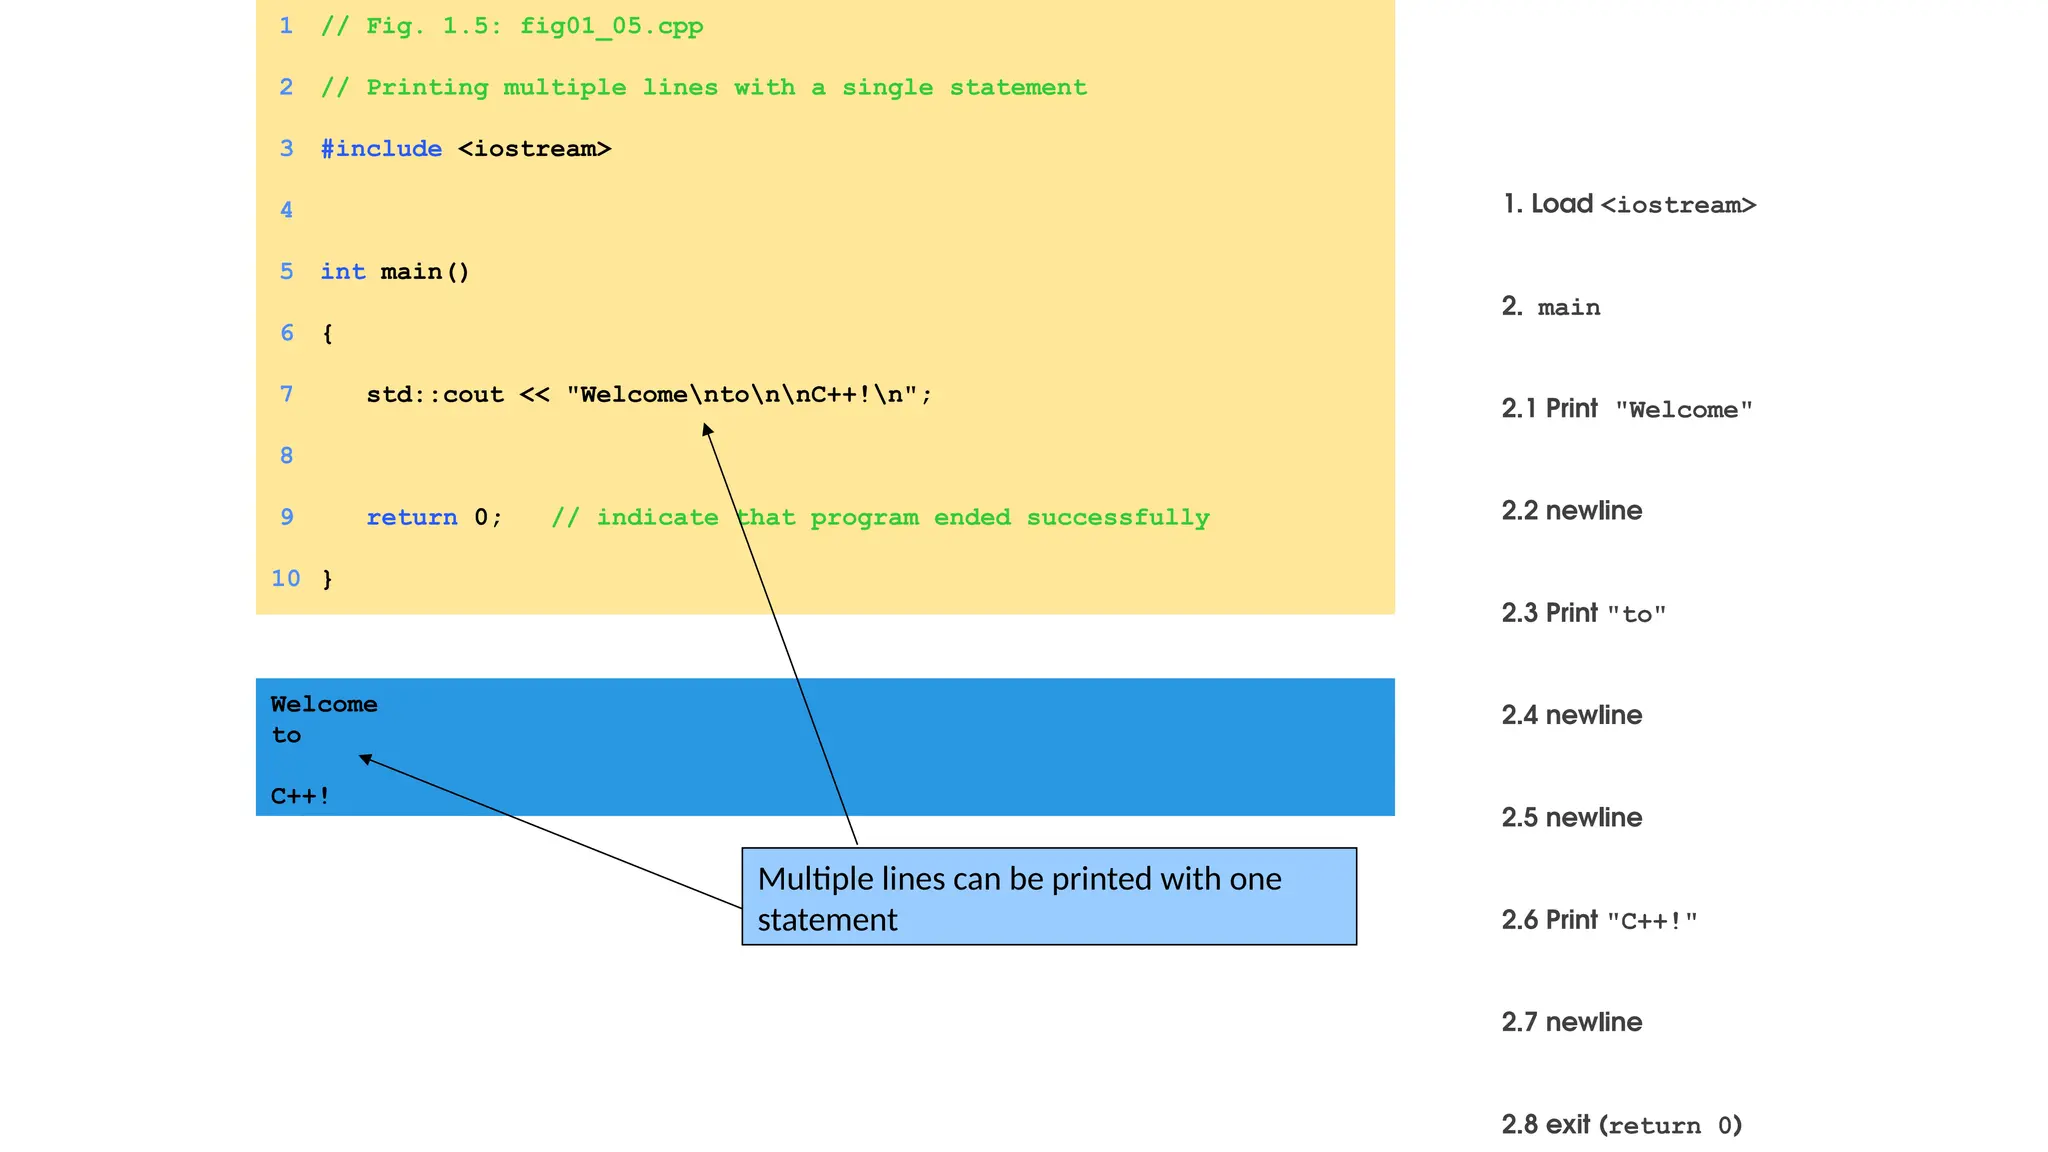Click the 'return 0;' statement

pos(434,518)
